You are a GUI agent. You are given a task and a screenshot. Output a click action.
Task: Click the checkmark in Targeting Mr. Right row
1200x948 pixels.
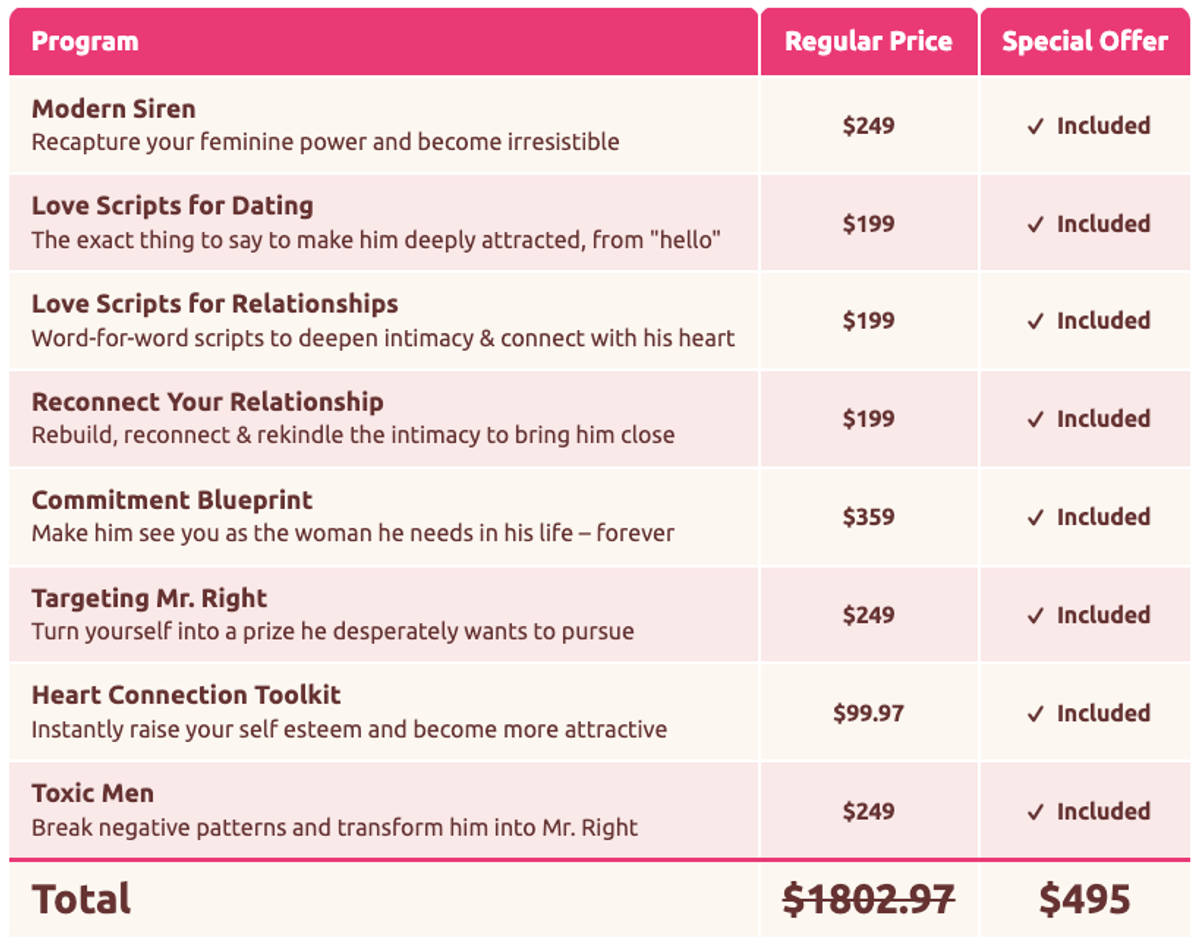(1035, 615)
